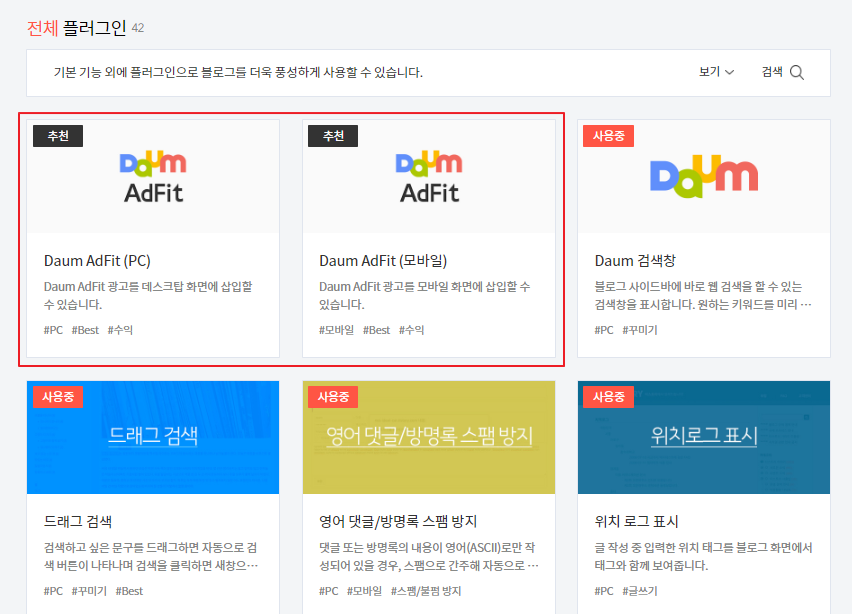Click #꾸미기 tag under 드래그 검색

pyautogui.click(x=89, y=591)
